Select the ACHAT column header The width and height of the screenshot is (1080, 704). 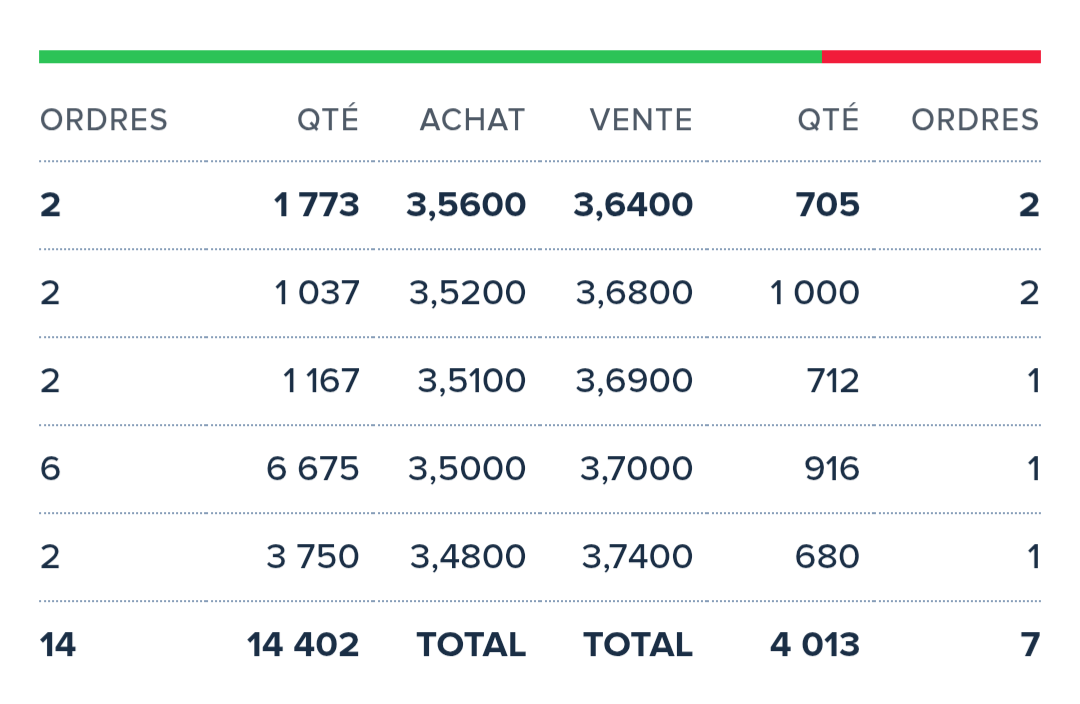pyautogui.click(x=472, y=120)
